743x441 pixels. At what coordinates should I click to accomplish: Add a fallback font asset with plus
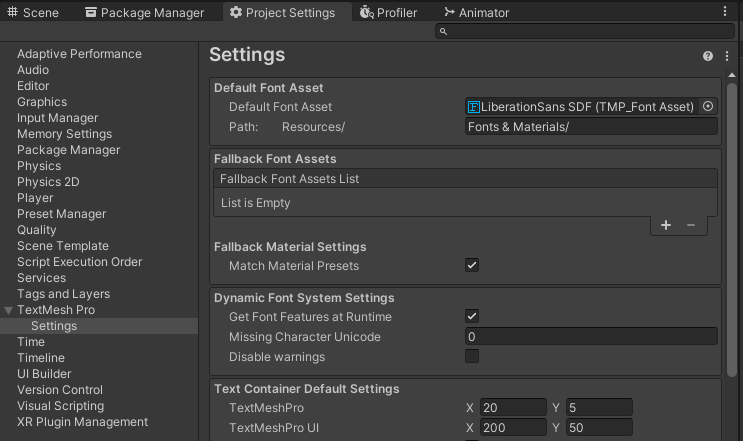pyautogui.click(x=666, y=226)
